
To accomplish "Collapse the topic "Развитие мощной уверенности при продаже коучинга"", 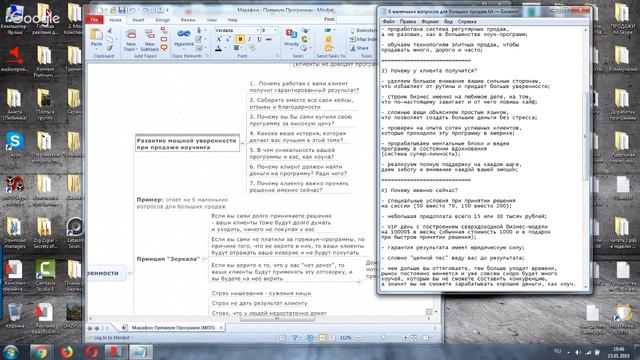I will click(242, 143).
